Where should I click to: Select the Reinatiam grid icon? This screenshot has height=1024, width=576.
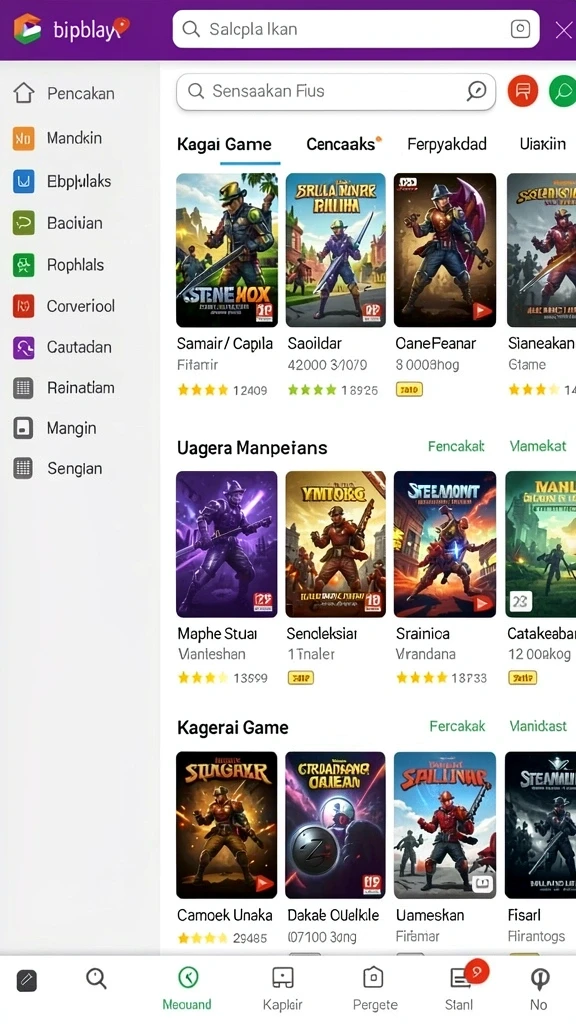24,388
